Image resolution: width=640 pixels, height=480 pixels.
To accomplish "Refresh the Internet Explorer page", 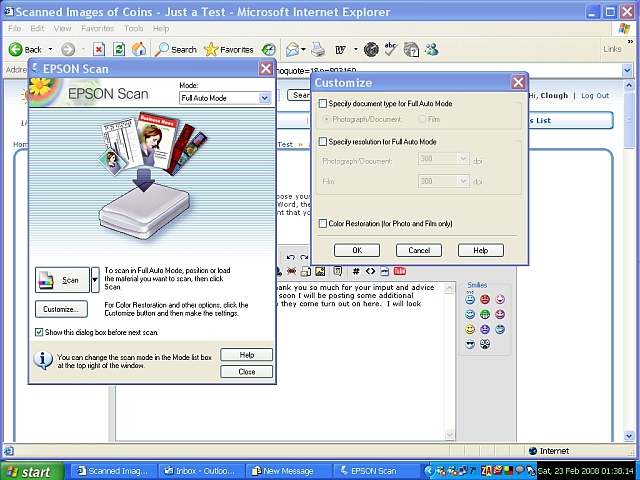I will tap(119, 49).
